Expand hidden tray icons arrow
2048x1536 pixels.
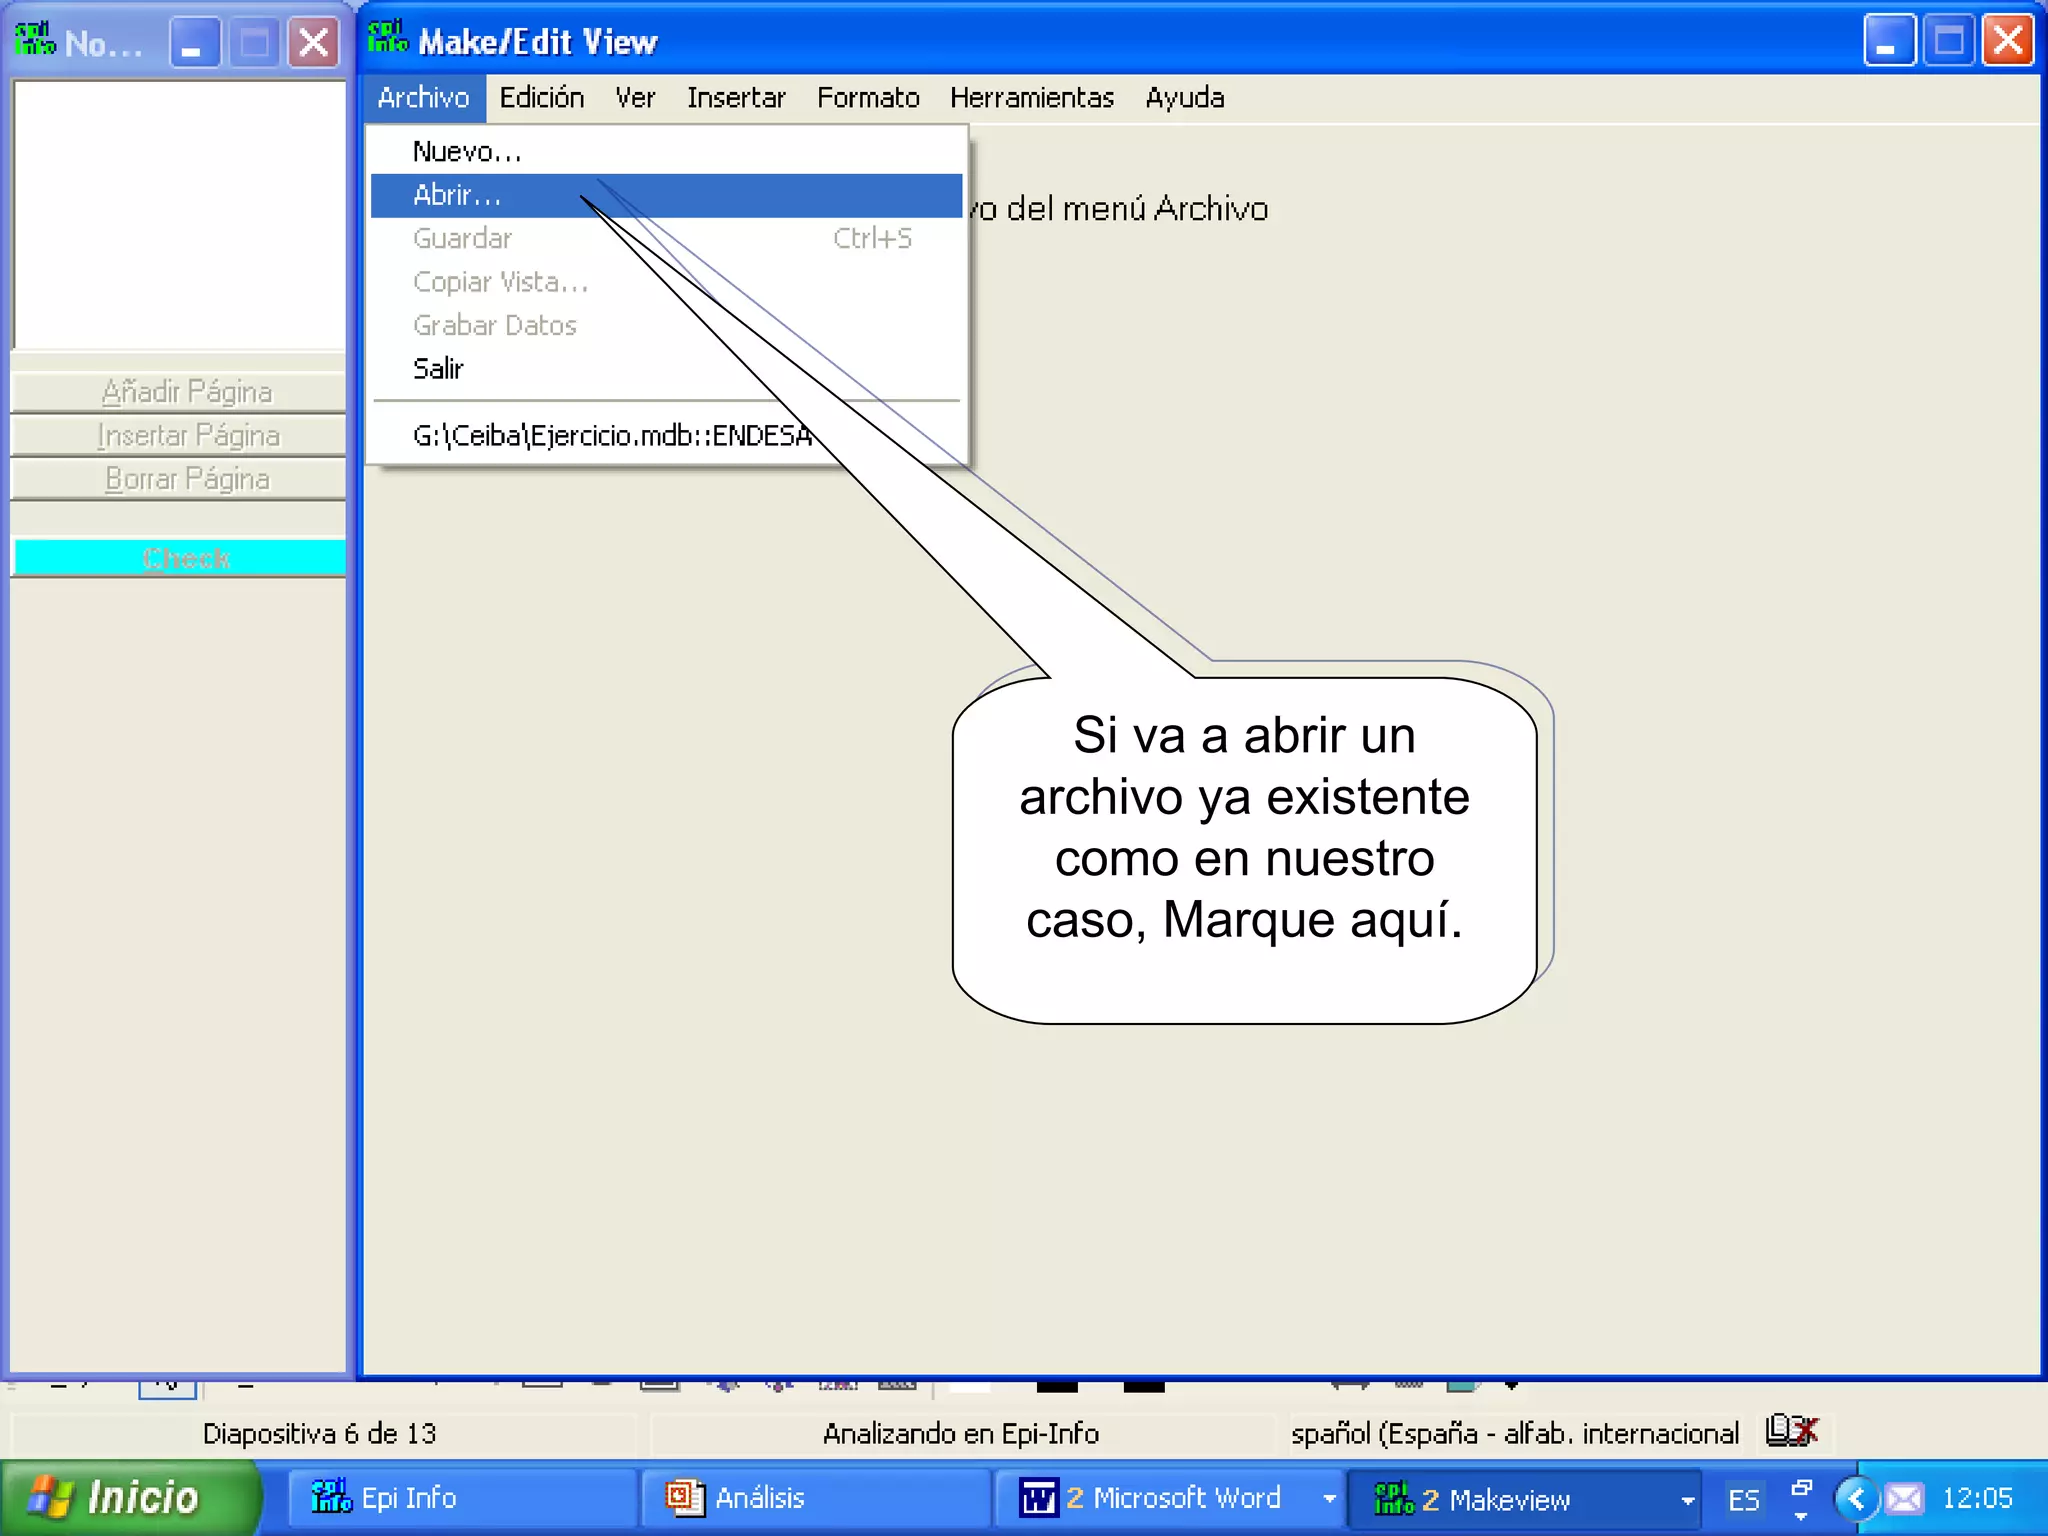coord(1857,1498)
